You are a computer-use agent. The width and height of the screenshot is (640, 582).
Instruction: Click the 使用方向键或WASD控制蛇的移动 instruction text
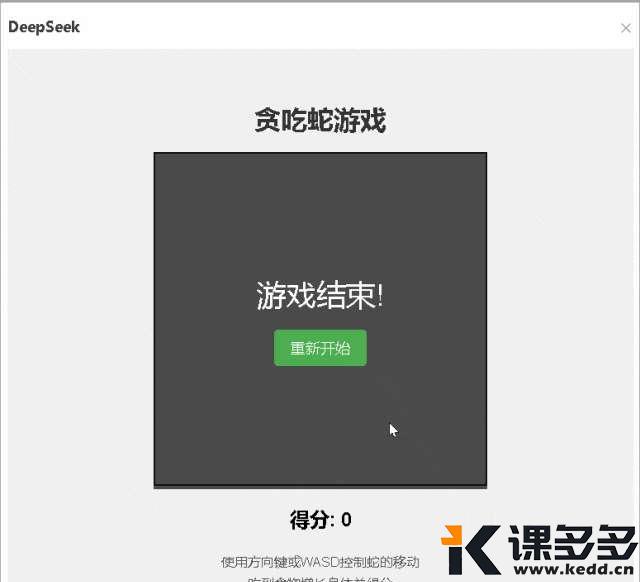pyautogui.click(x=320, y=562)
